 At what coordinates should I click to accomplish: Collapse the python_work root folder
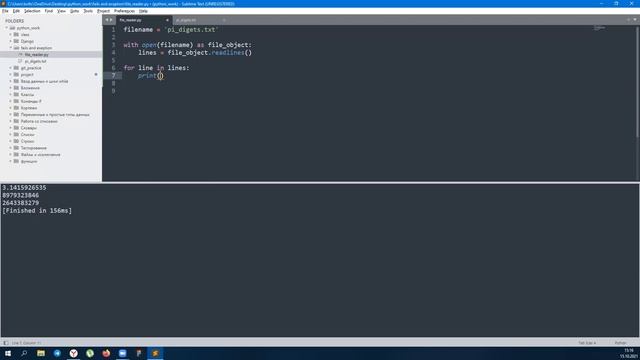[x=7, y=28]
